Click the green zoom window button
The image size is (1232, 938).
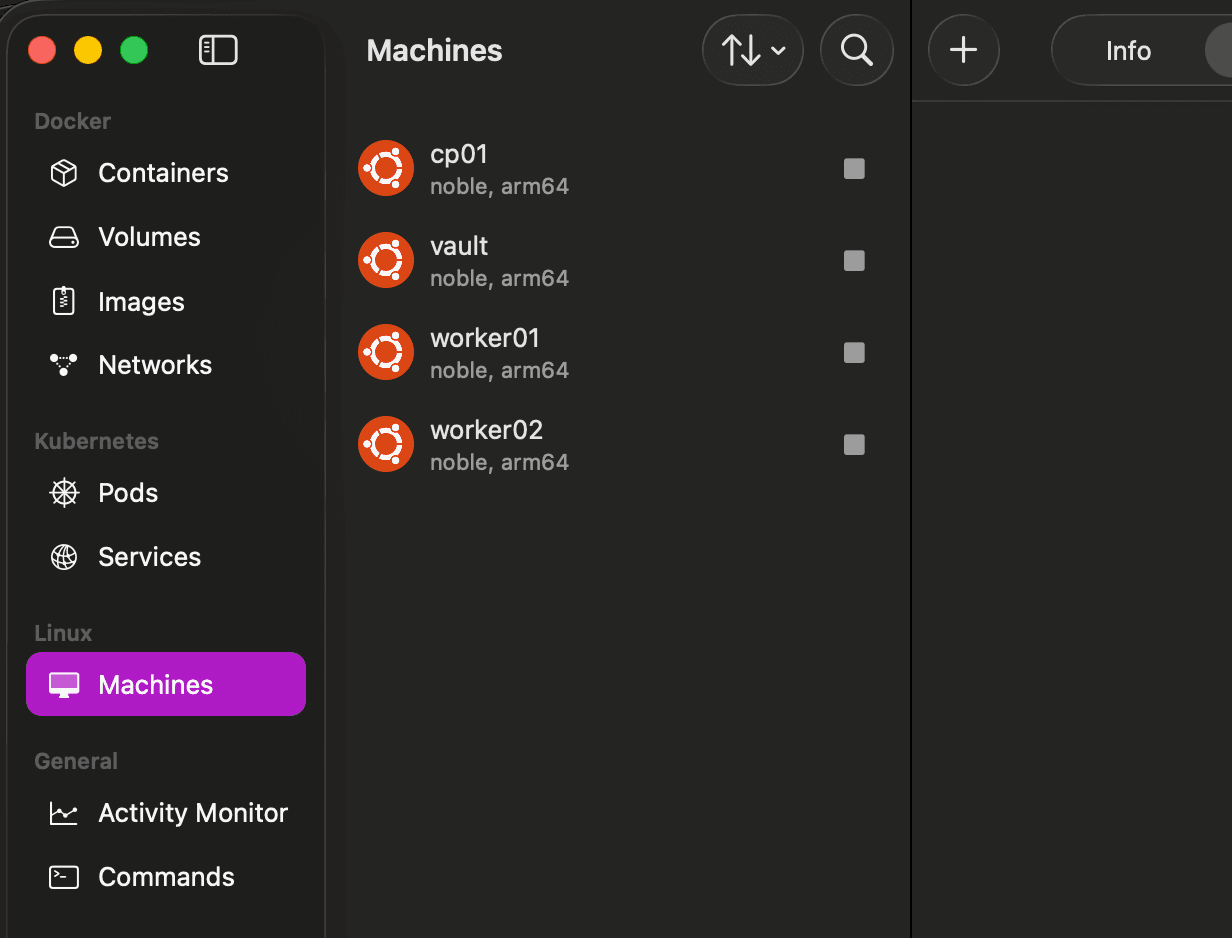134,50
